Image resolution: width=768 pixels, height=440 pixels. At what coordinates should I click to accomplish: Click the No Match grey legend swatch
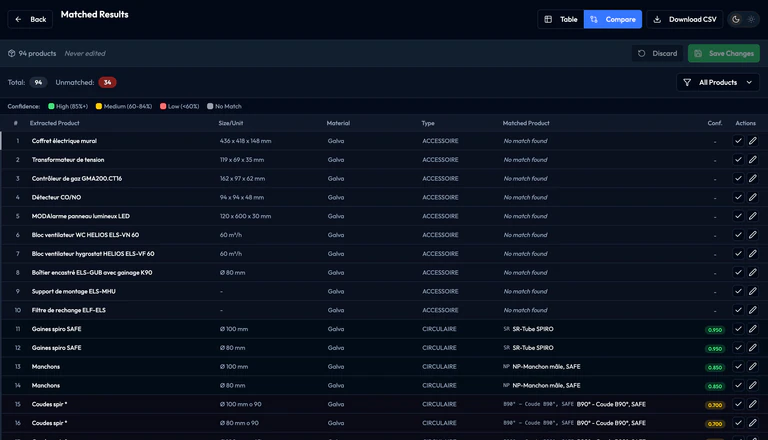coord(210,106)
